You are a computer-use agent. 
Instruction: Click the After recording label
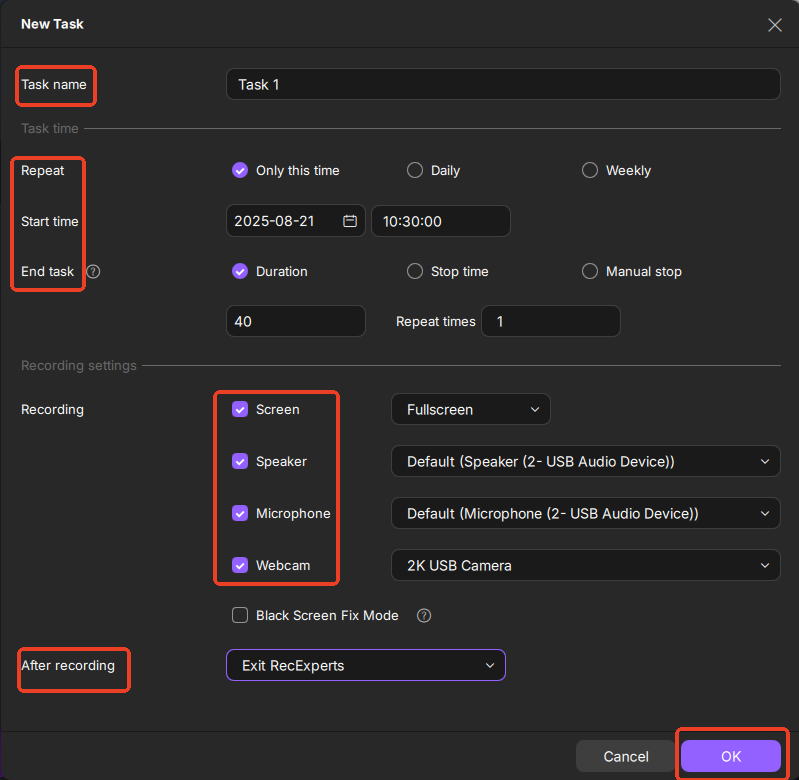pos(68,665)
